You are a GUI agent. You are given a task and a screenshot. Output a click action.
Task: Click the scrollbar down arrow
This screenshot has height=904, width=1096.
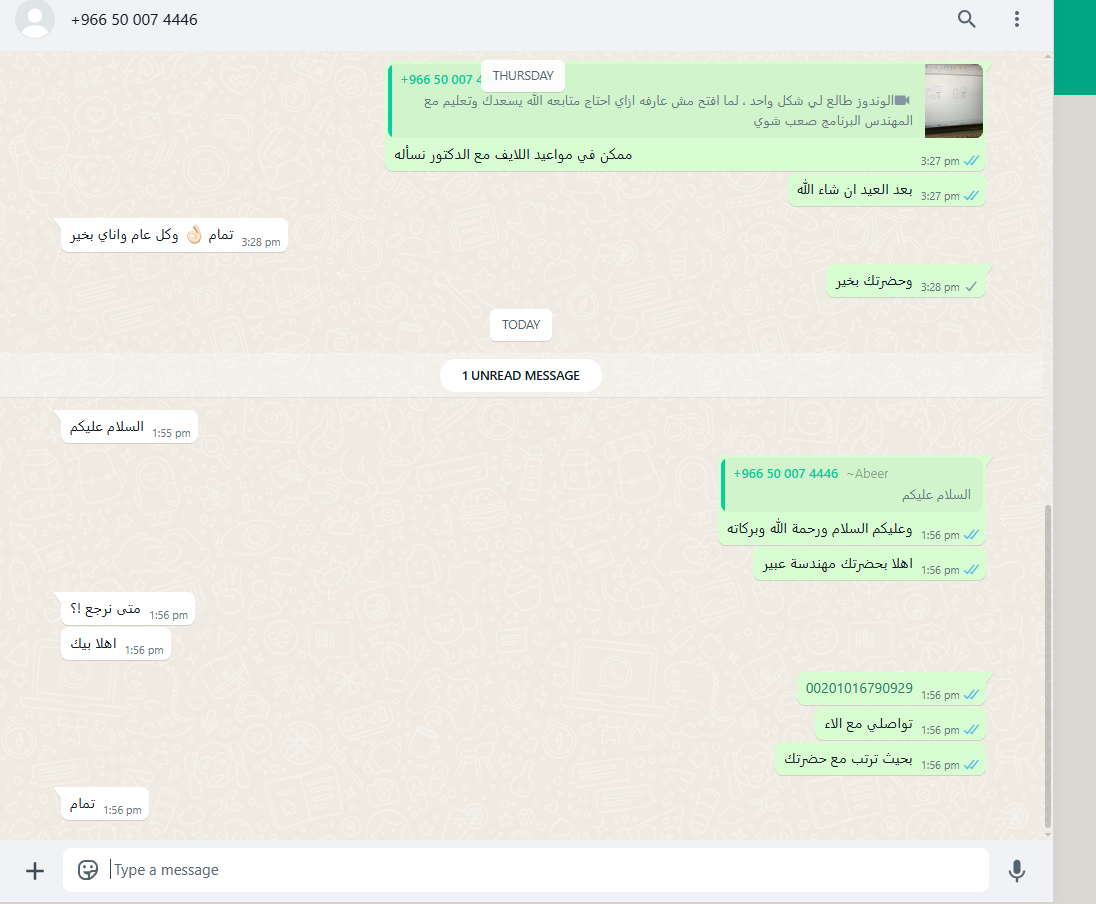(1047, 834)
